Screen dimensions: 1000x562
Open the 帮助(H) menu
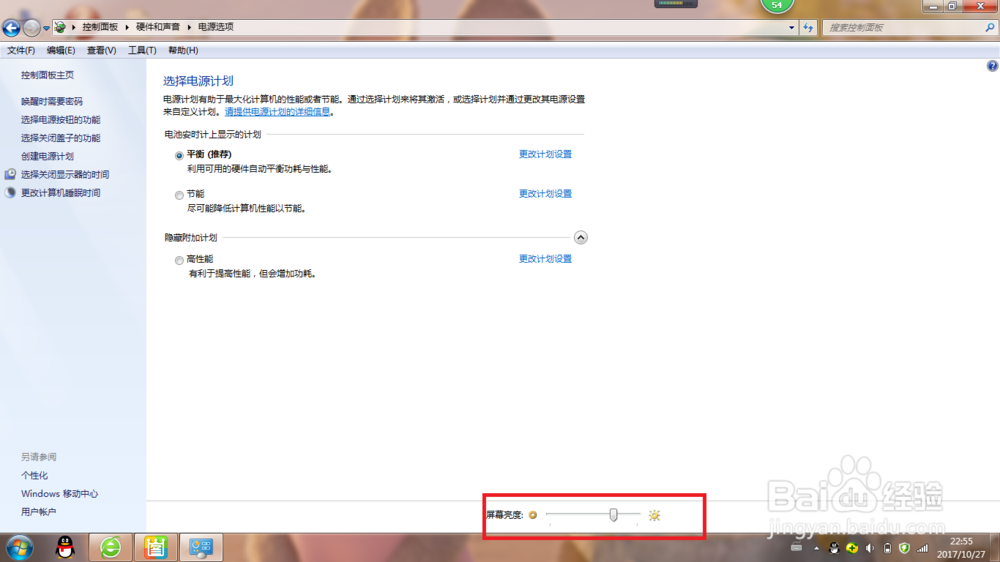(183, 50)
